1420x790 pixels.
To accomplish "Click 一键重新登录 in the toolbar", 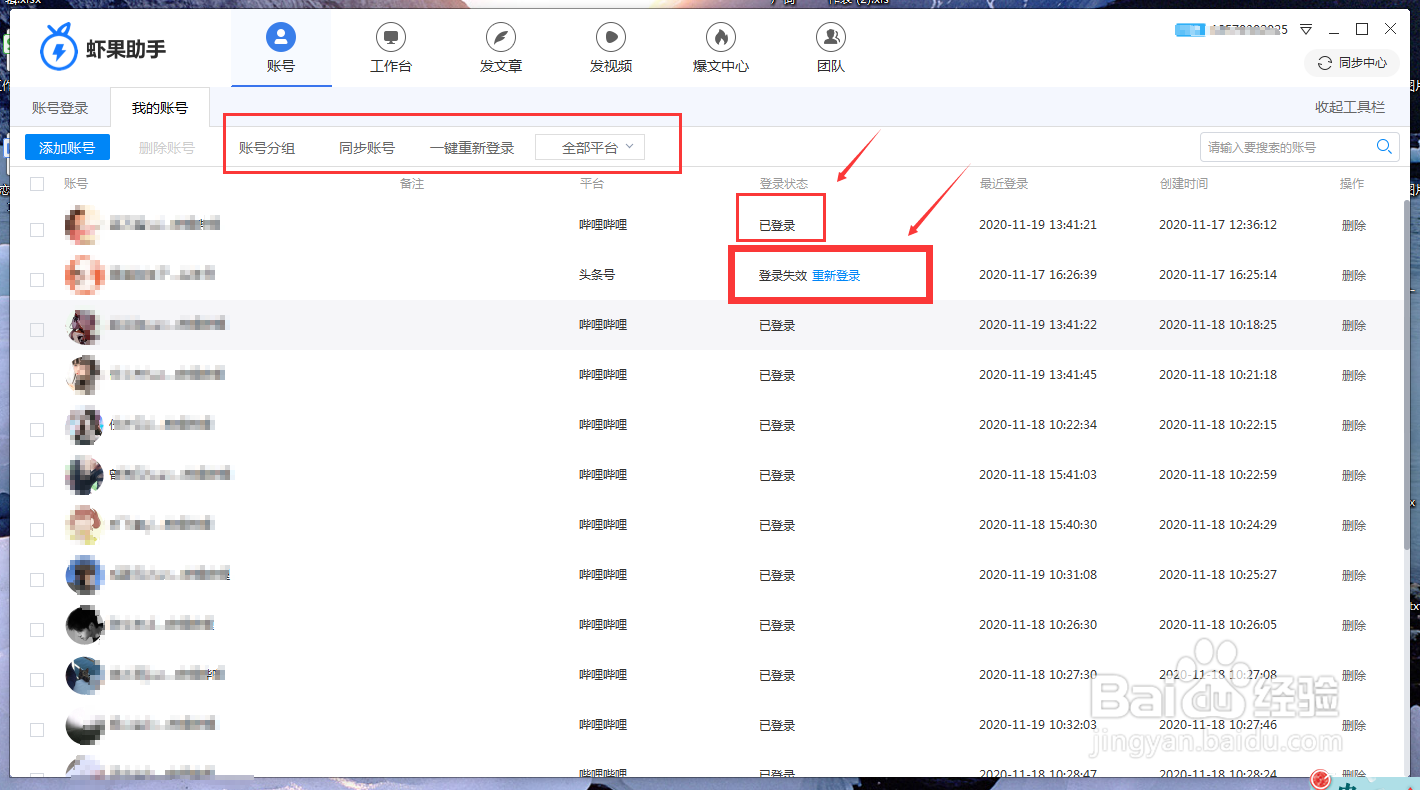I will 472,146.
